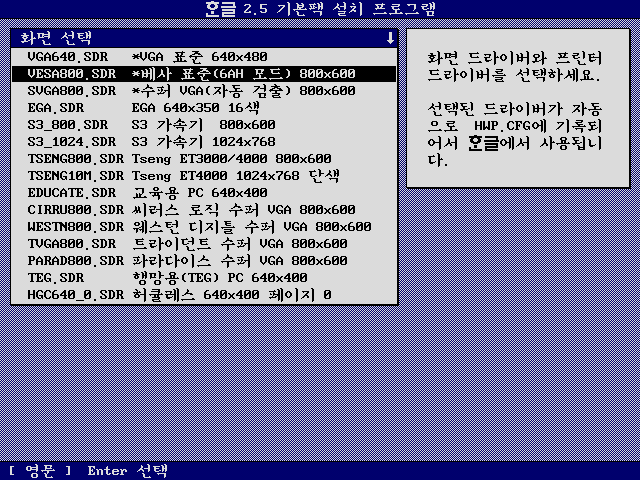Pick CIRRU800.SDR Cirrus Logic driver
Viewport: 640px width, 480px height.
point(204,210)
